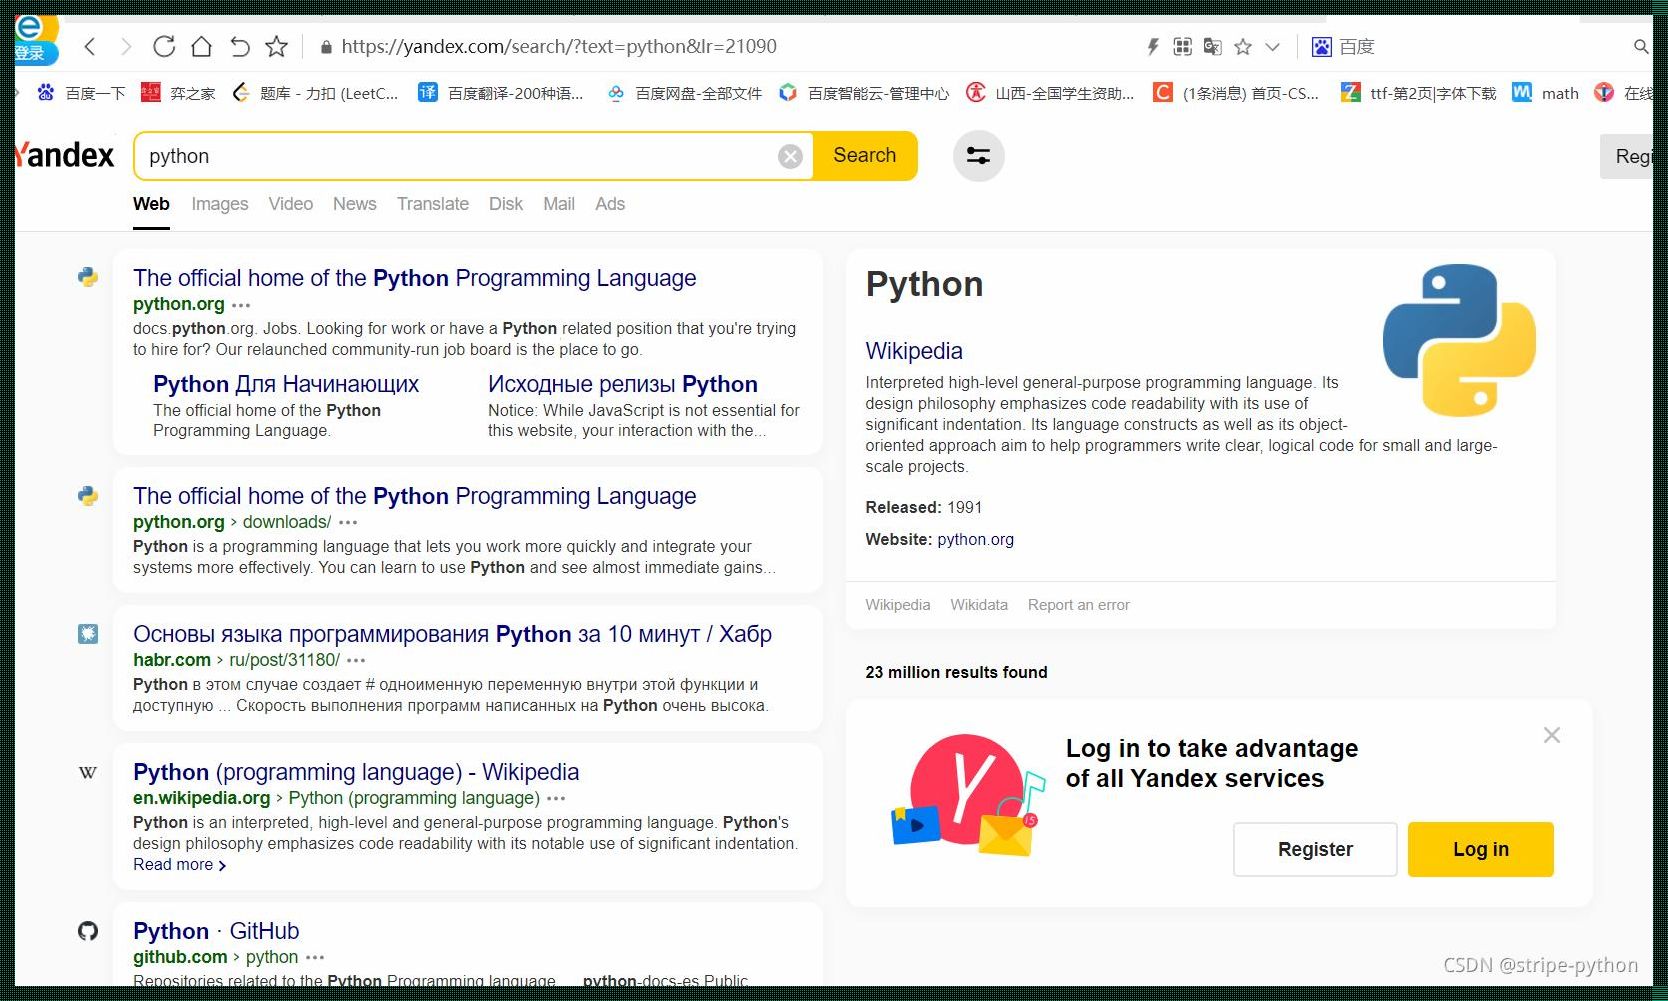Viewport: 1668px width, 1001px height.
Task: Expand options dots beside en.wikipedia.org result
Action: point(557,799)
